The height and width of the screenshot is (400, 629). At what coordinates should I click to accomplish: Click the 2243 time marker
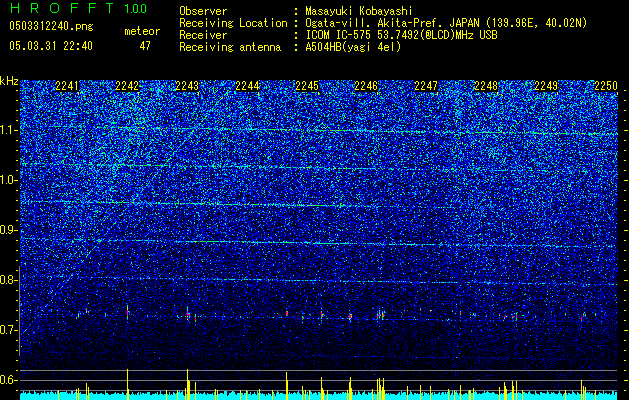[187, 86]
